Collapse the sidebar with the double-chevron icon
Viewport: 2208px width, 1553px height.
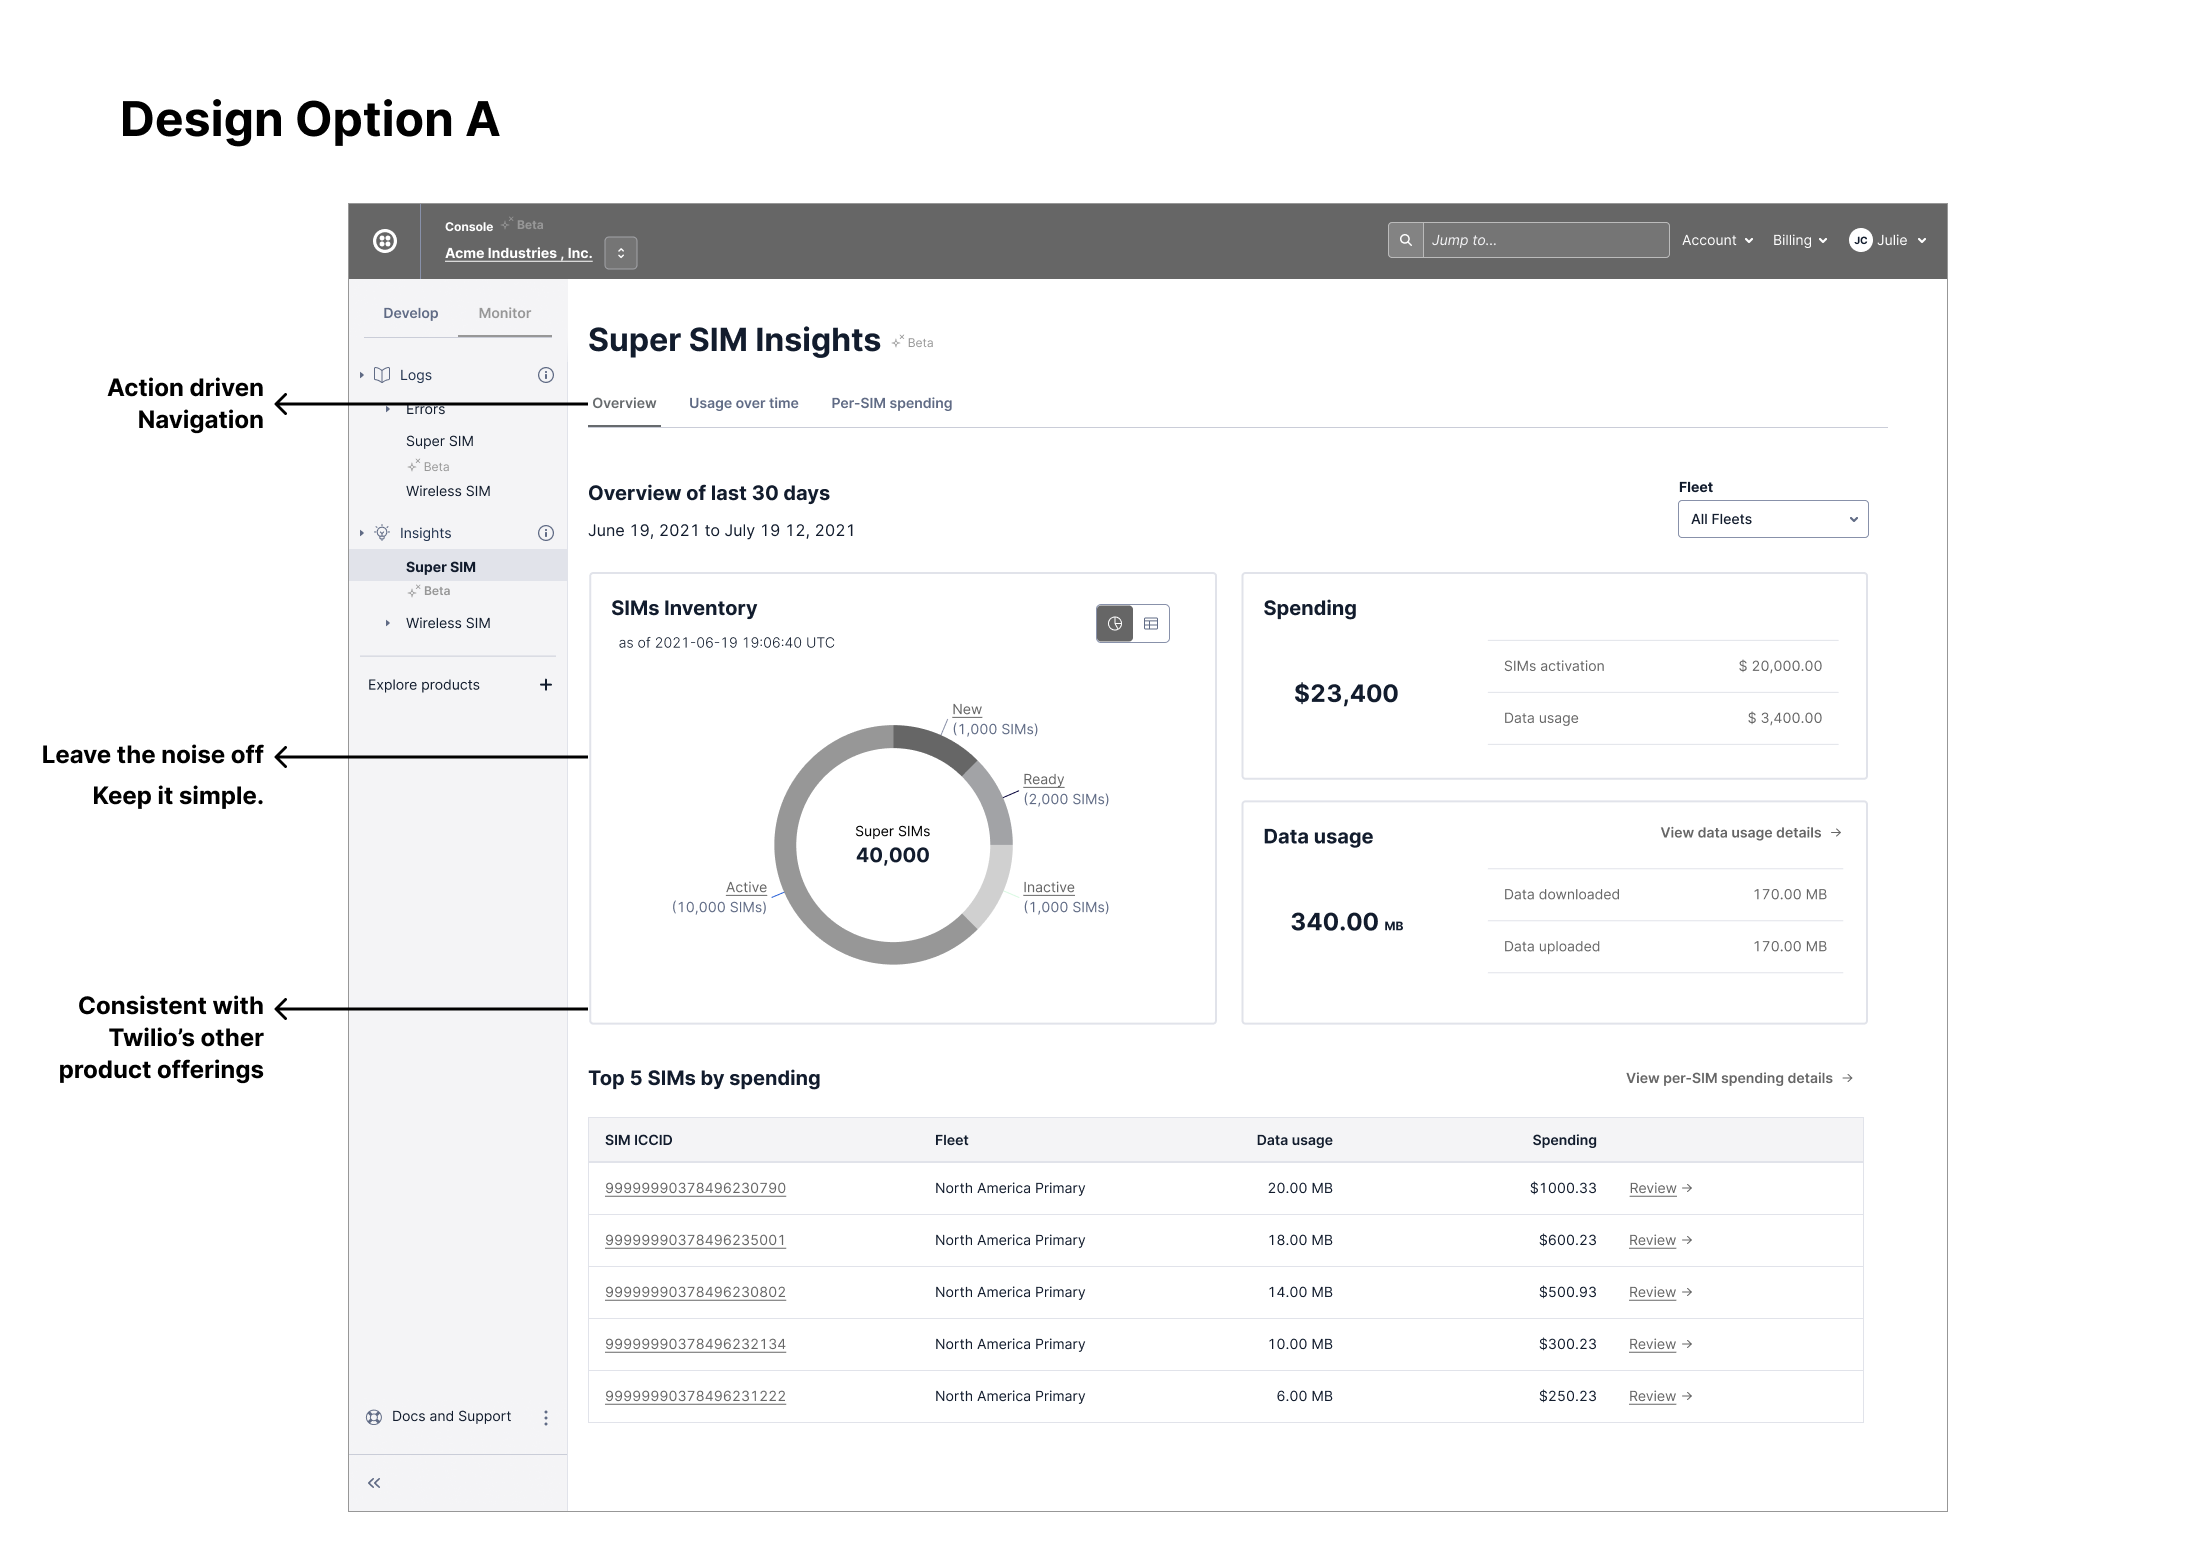374,1483
